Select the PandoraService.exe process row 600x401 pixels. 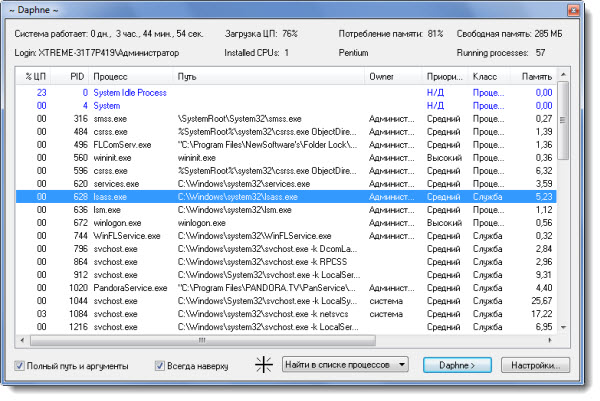[130, 287]
